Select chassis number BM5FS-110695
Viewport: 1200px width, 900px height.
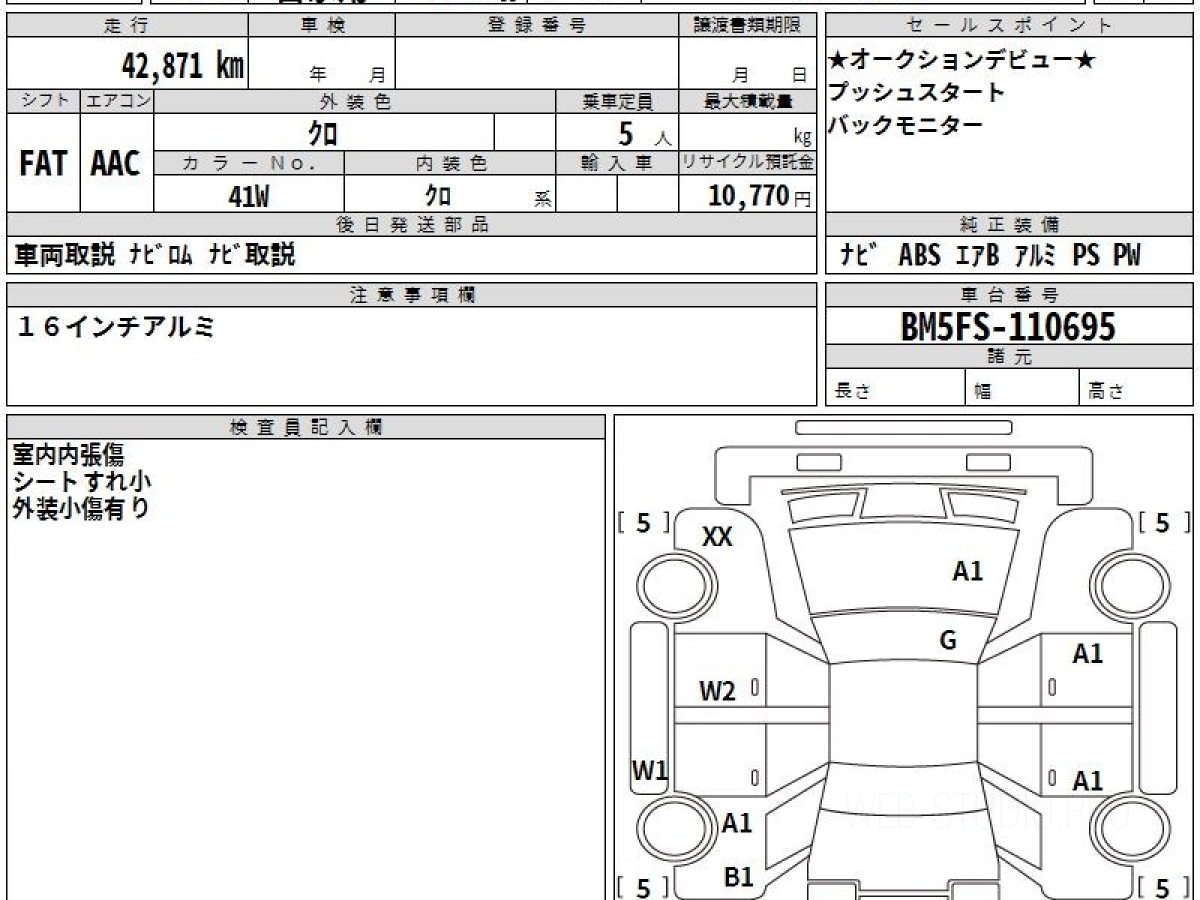click(1008, 327)
